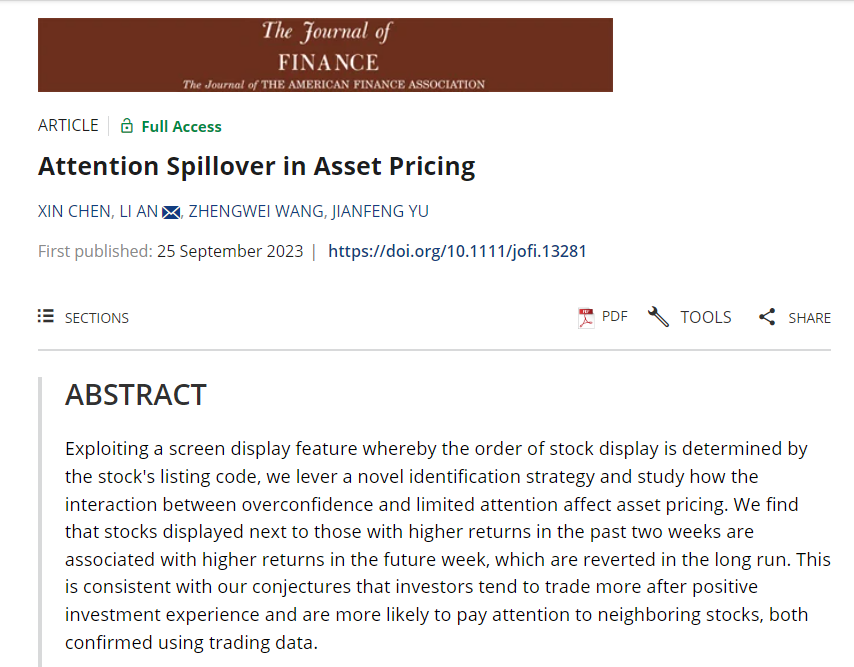
Task: Open the Tools dropdown label
Action: 706,317
